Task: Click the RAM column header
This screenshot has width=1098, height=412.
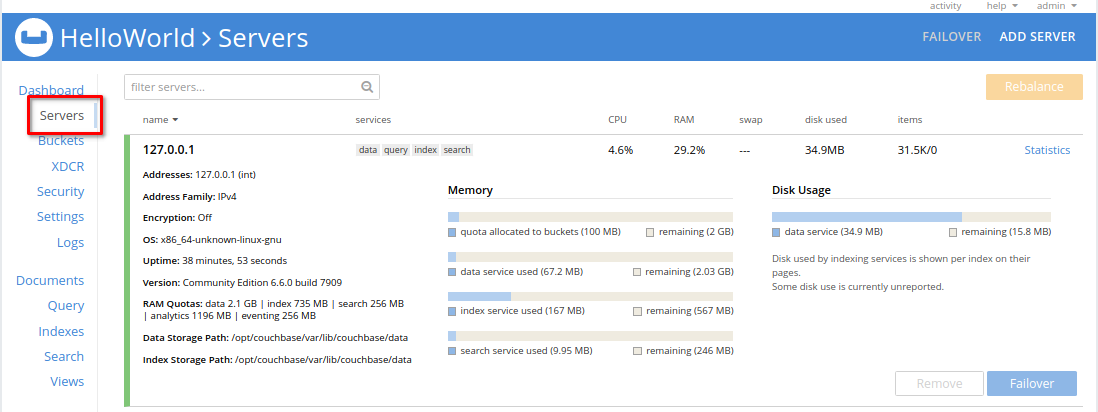Action: 683,120
